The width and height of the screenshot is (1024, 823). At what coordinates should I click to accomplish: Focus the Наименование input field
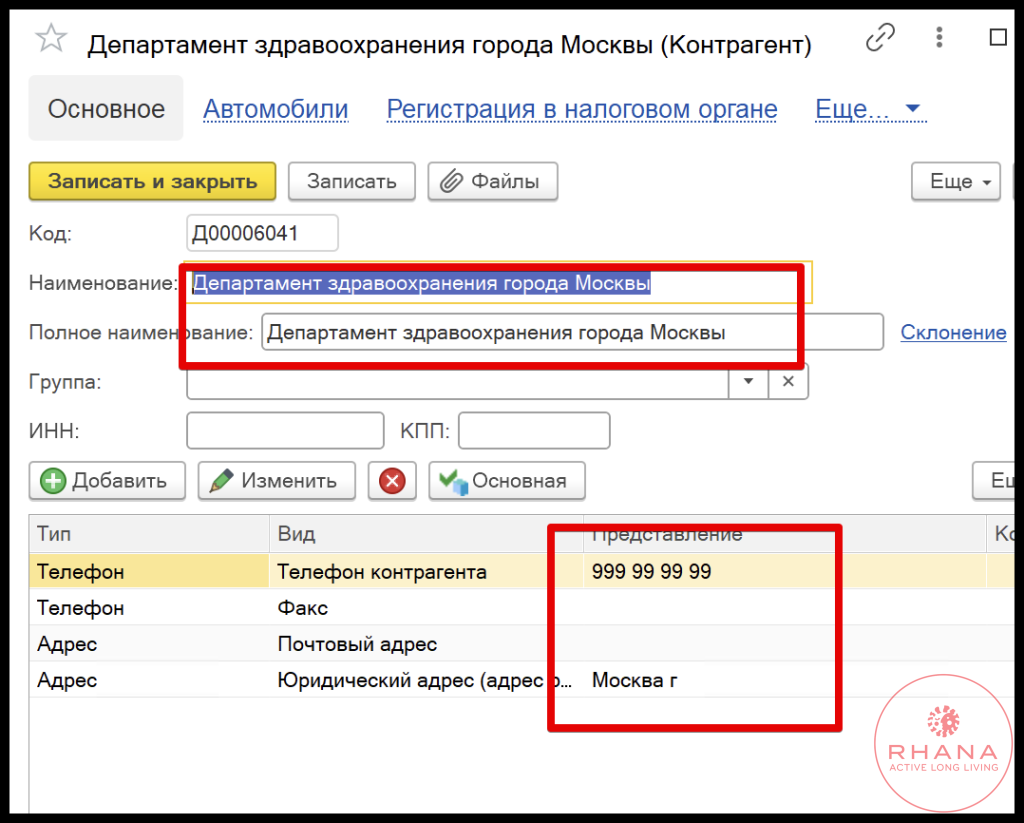pyautogui.click(x=499, y=283)
